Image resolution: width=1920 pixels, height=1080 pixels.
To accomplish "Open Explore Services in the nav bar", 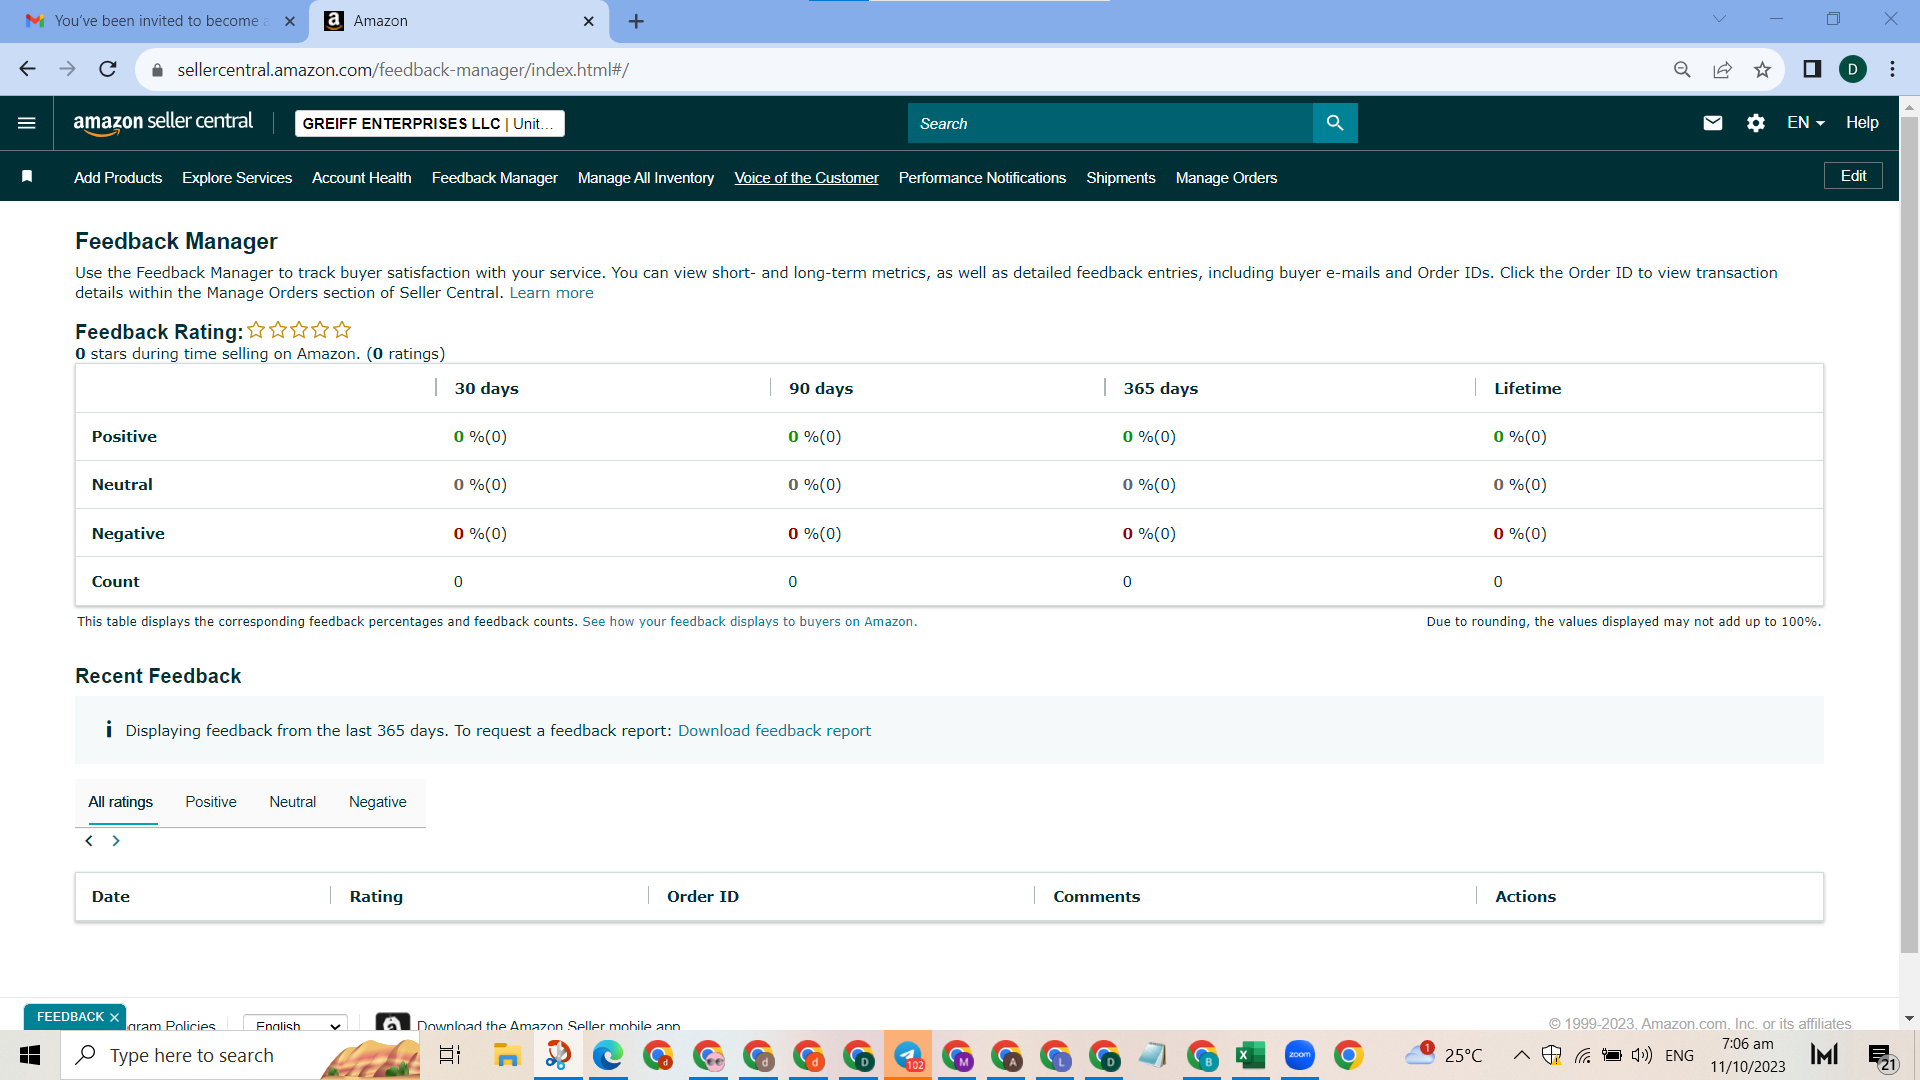I will pyautogui.click(x=237, y=178).
